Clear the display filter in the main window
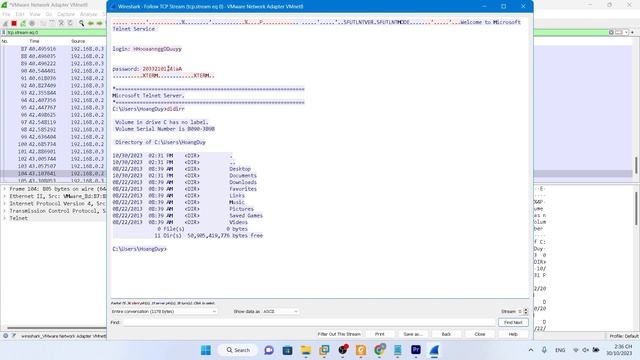The width and height of the screenshot is (640, 360). [x=611, y=32]
